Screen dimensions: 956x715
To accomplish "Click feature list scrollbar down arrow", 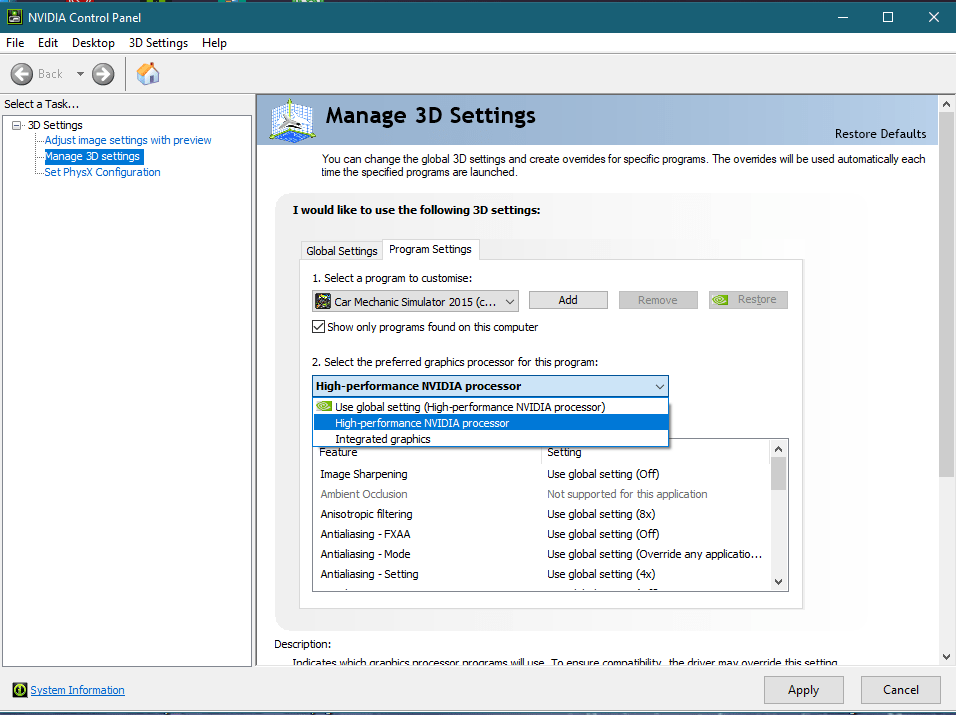I will click(778, 582).
